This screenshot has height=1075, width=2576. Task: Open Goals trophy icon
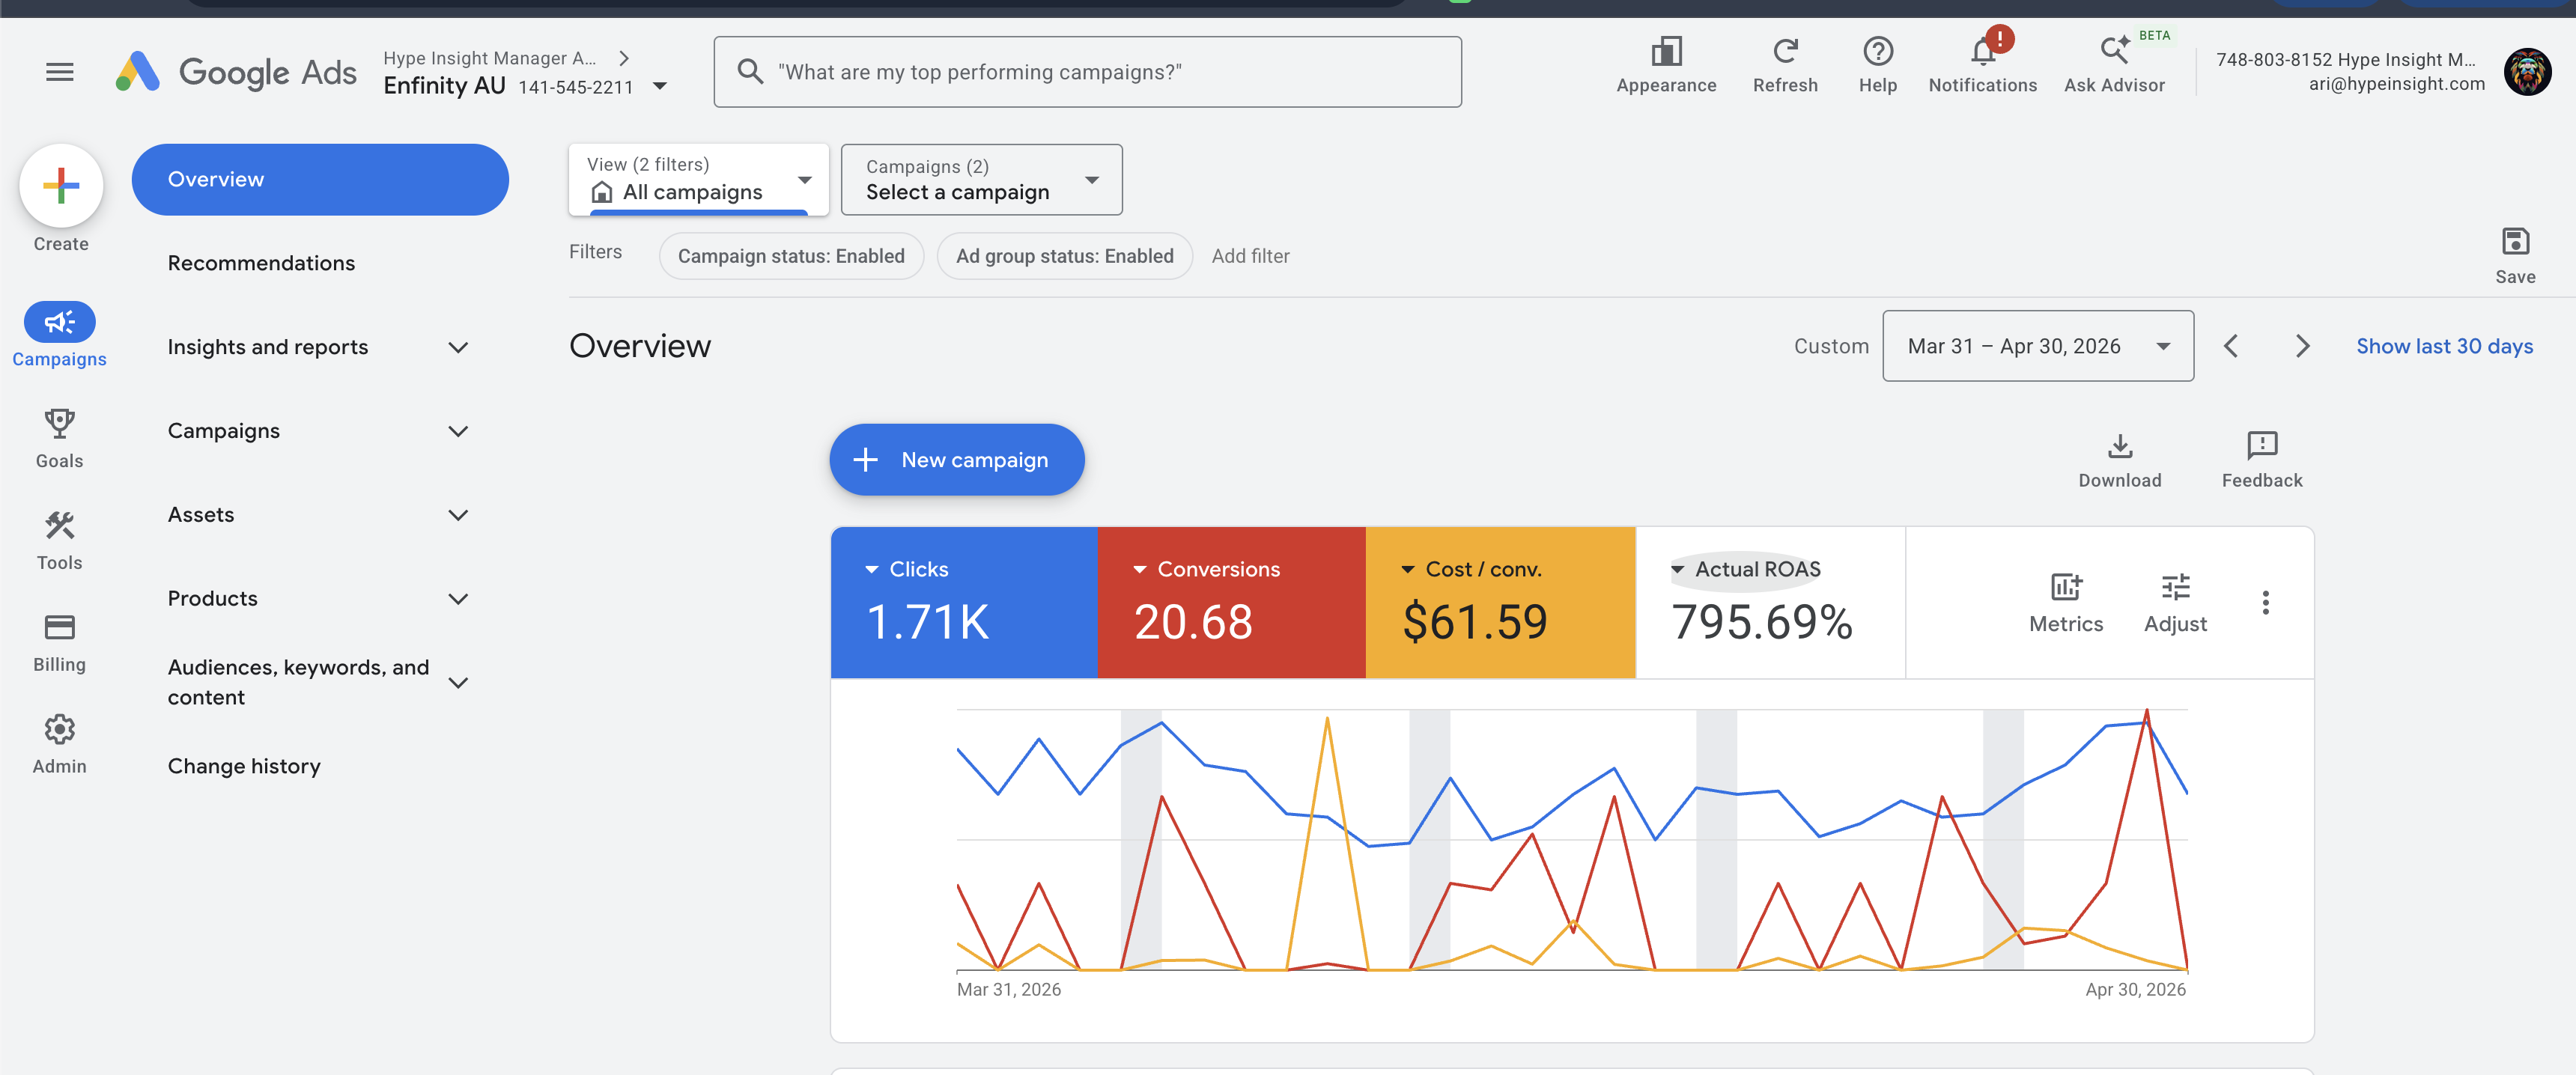(x=60, y=424)
